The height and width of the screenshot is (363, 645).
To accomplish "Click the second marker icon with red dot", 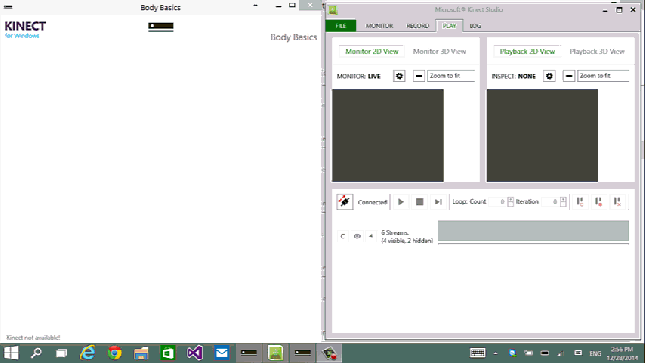I will click(599, 202).
